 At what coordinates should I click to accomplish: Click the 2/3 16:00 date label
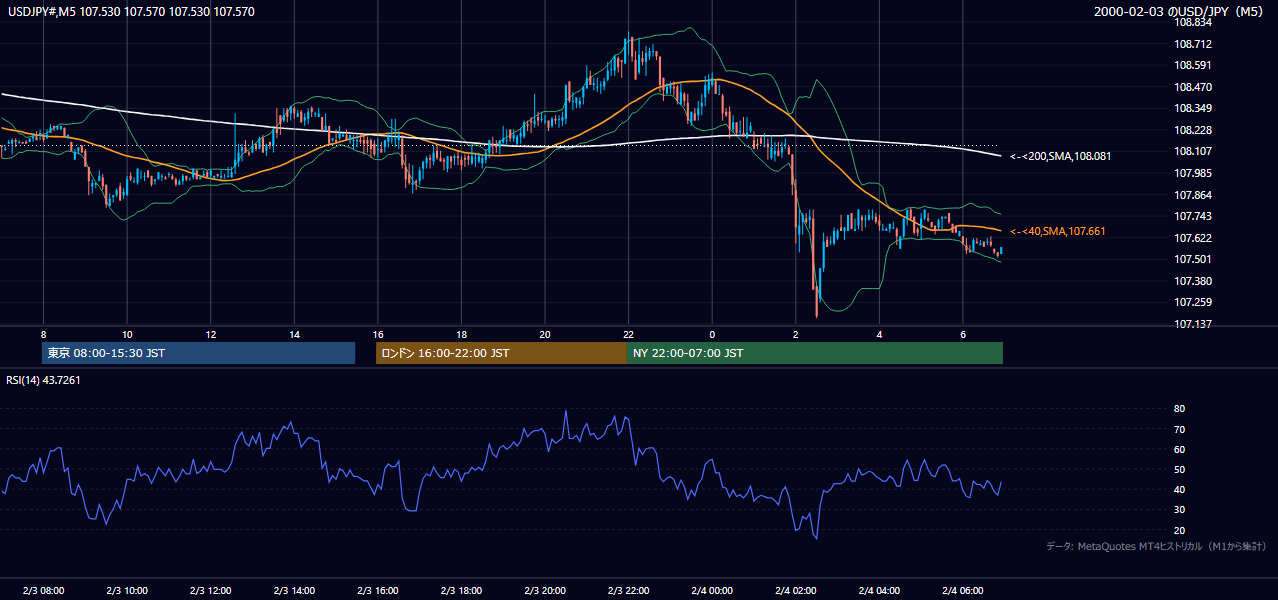(x=377, y=590)
